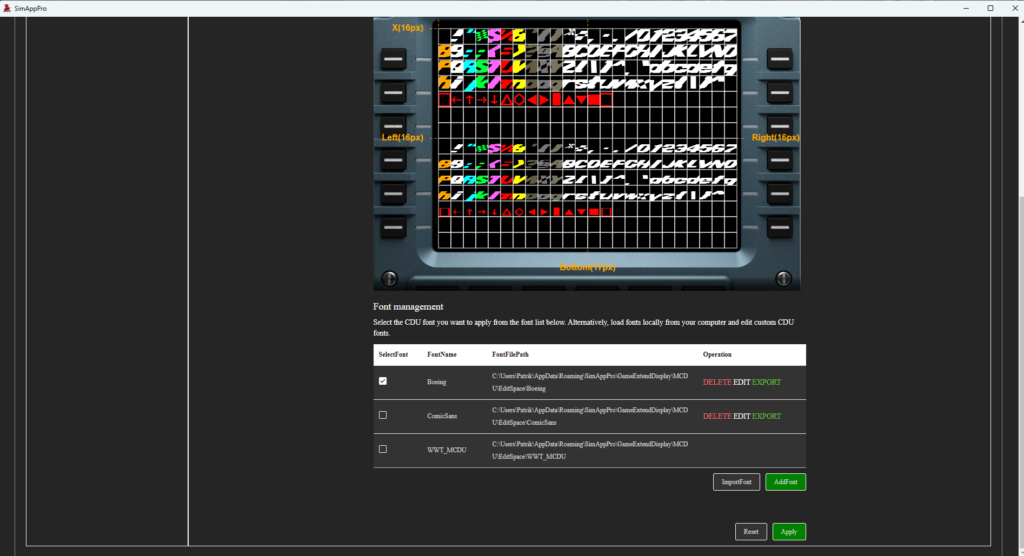The width and height of the screenshot is (1024, 556).
Task: Export the Boeing font
Action: (766, 382)
